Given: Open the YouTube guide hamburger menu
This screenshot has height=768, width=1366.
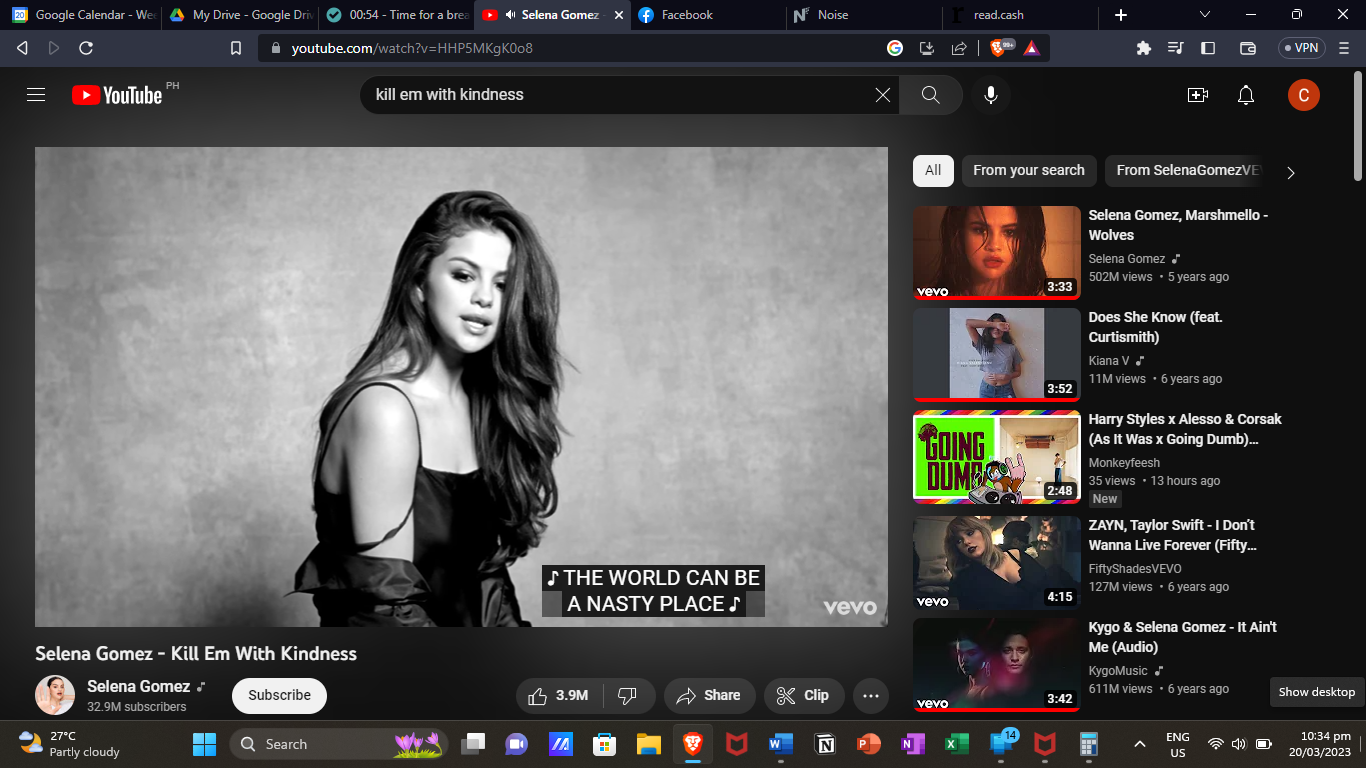Looking at the screenshot, I should click(x=36, y=95).
